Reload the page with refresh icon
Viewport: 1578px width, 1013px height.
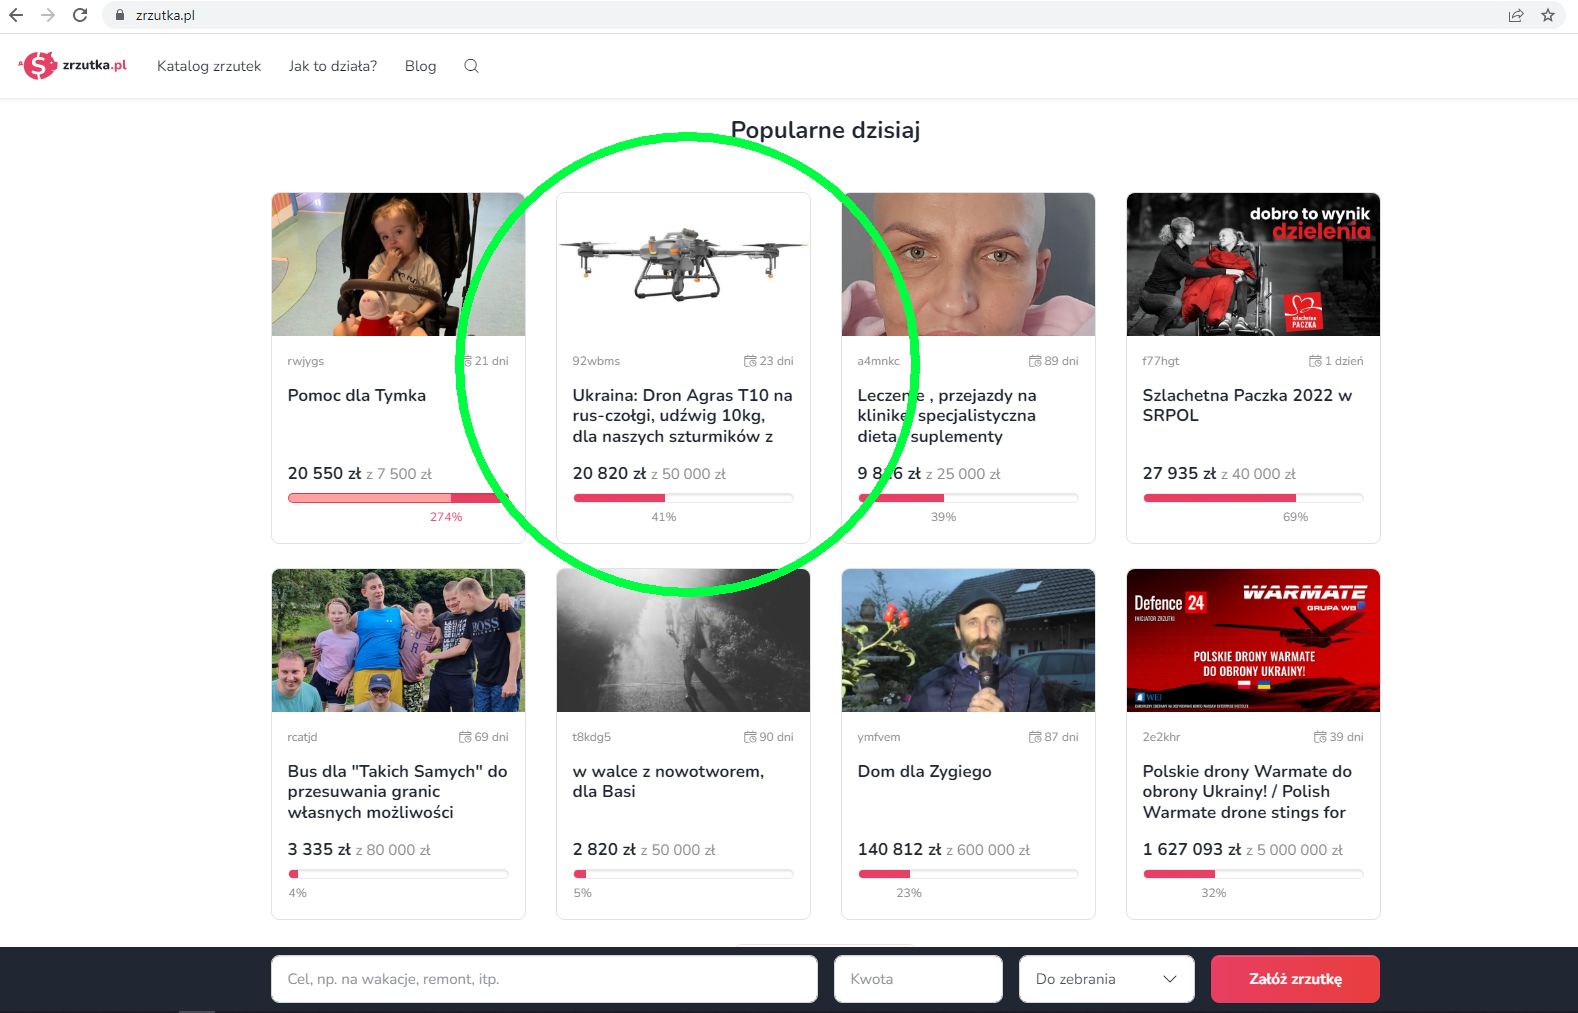(80, 15)
